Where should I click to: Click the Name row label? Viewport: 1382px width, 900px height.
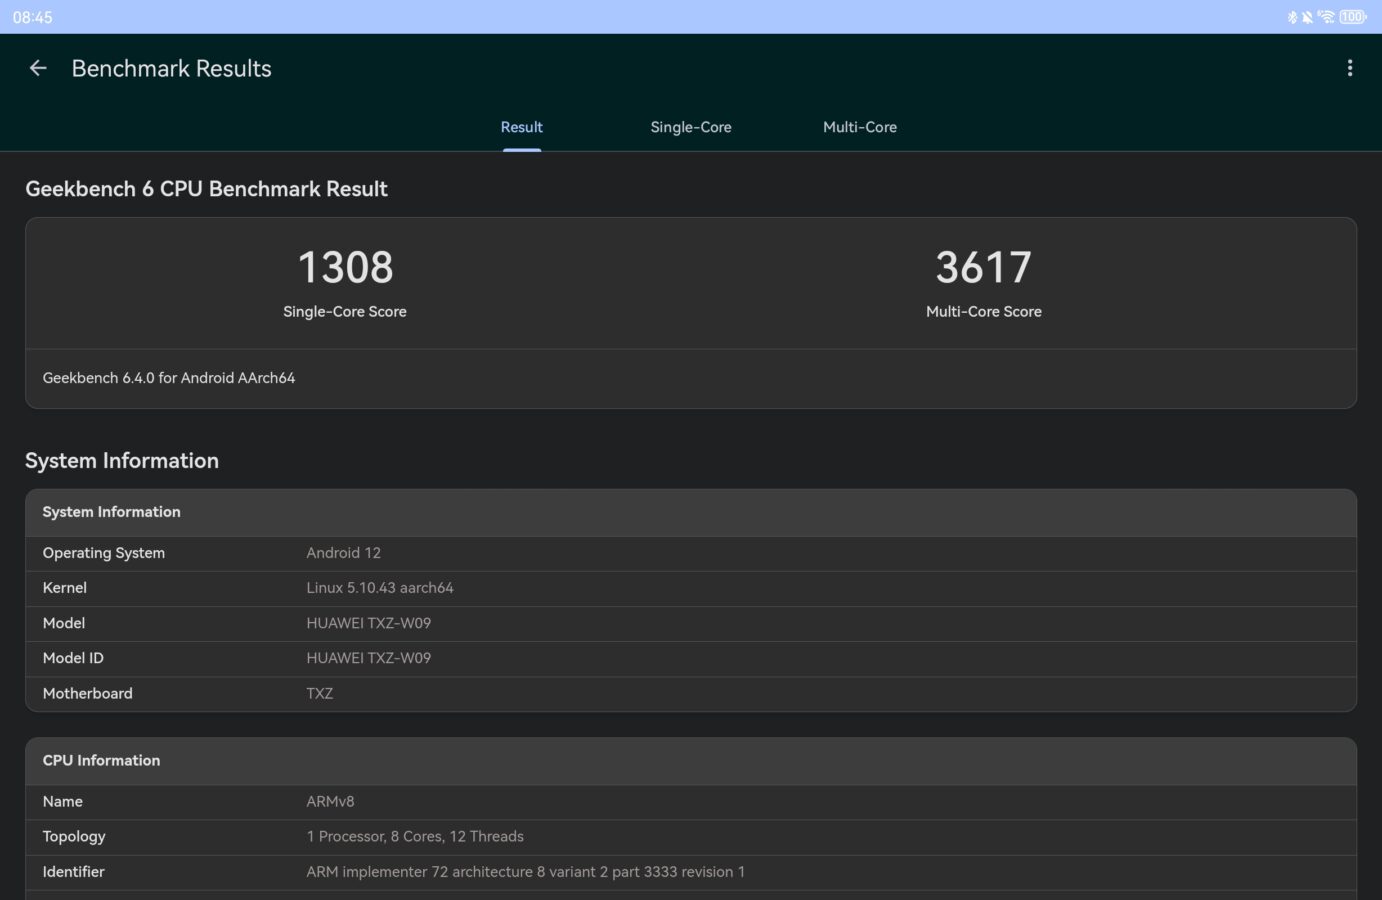click(63, 802)
